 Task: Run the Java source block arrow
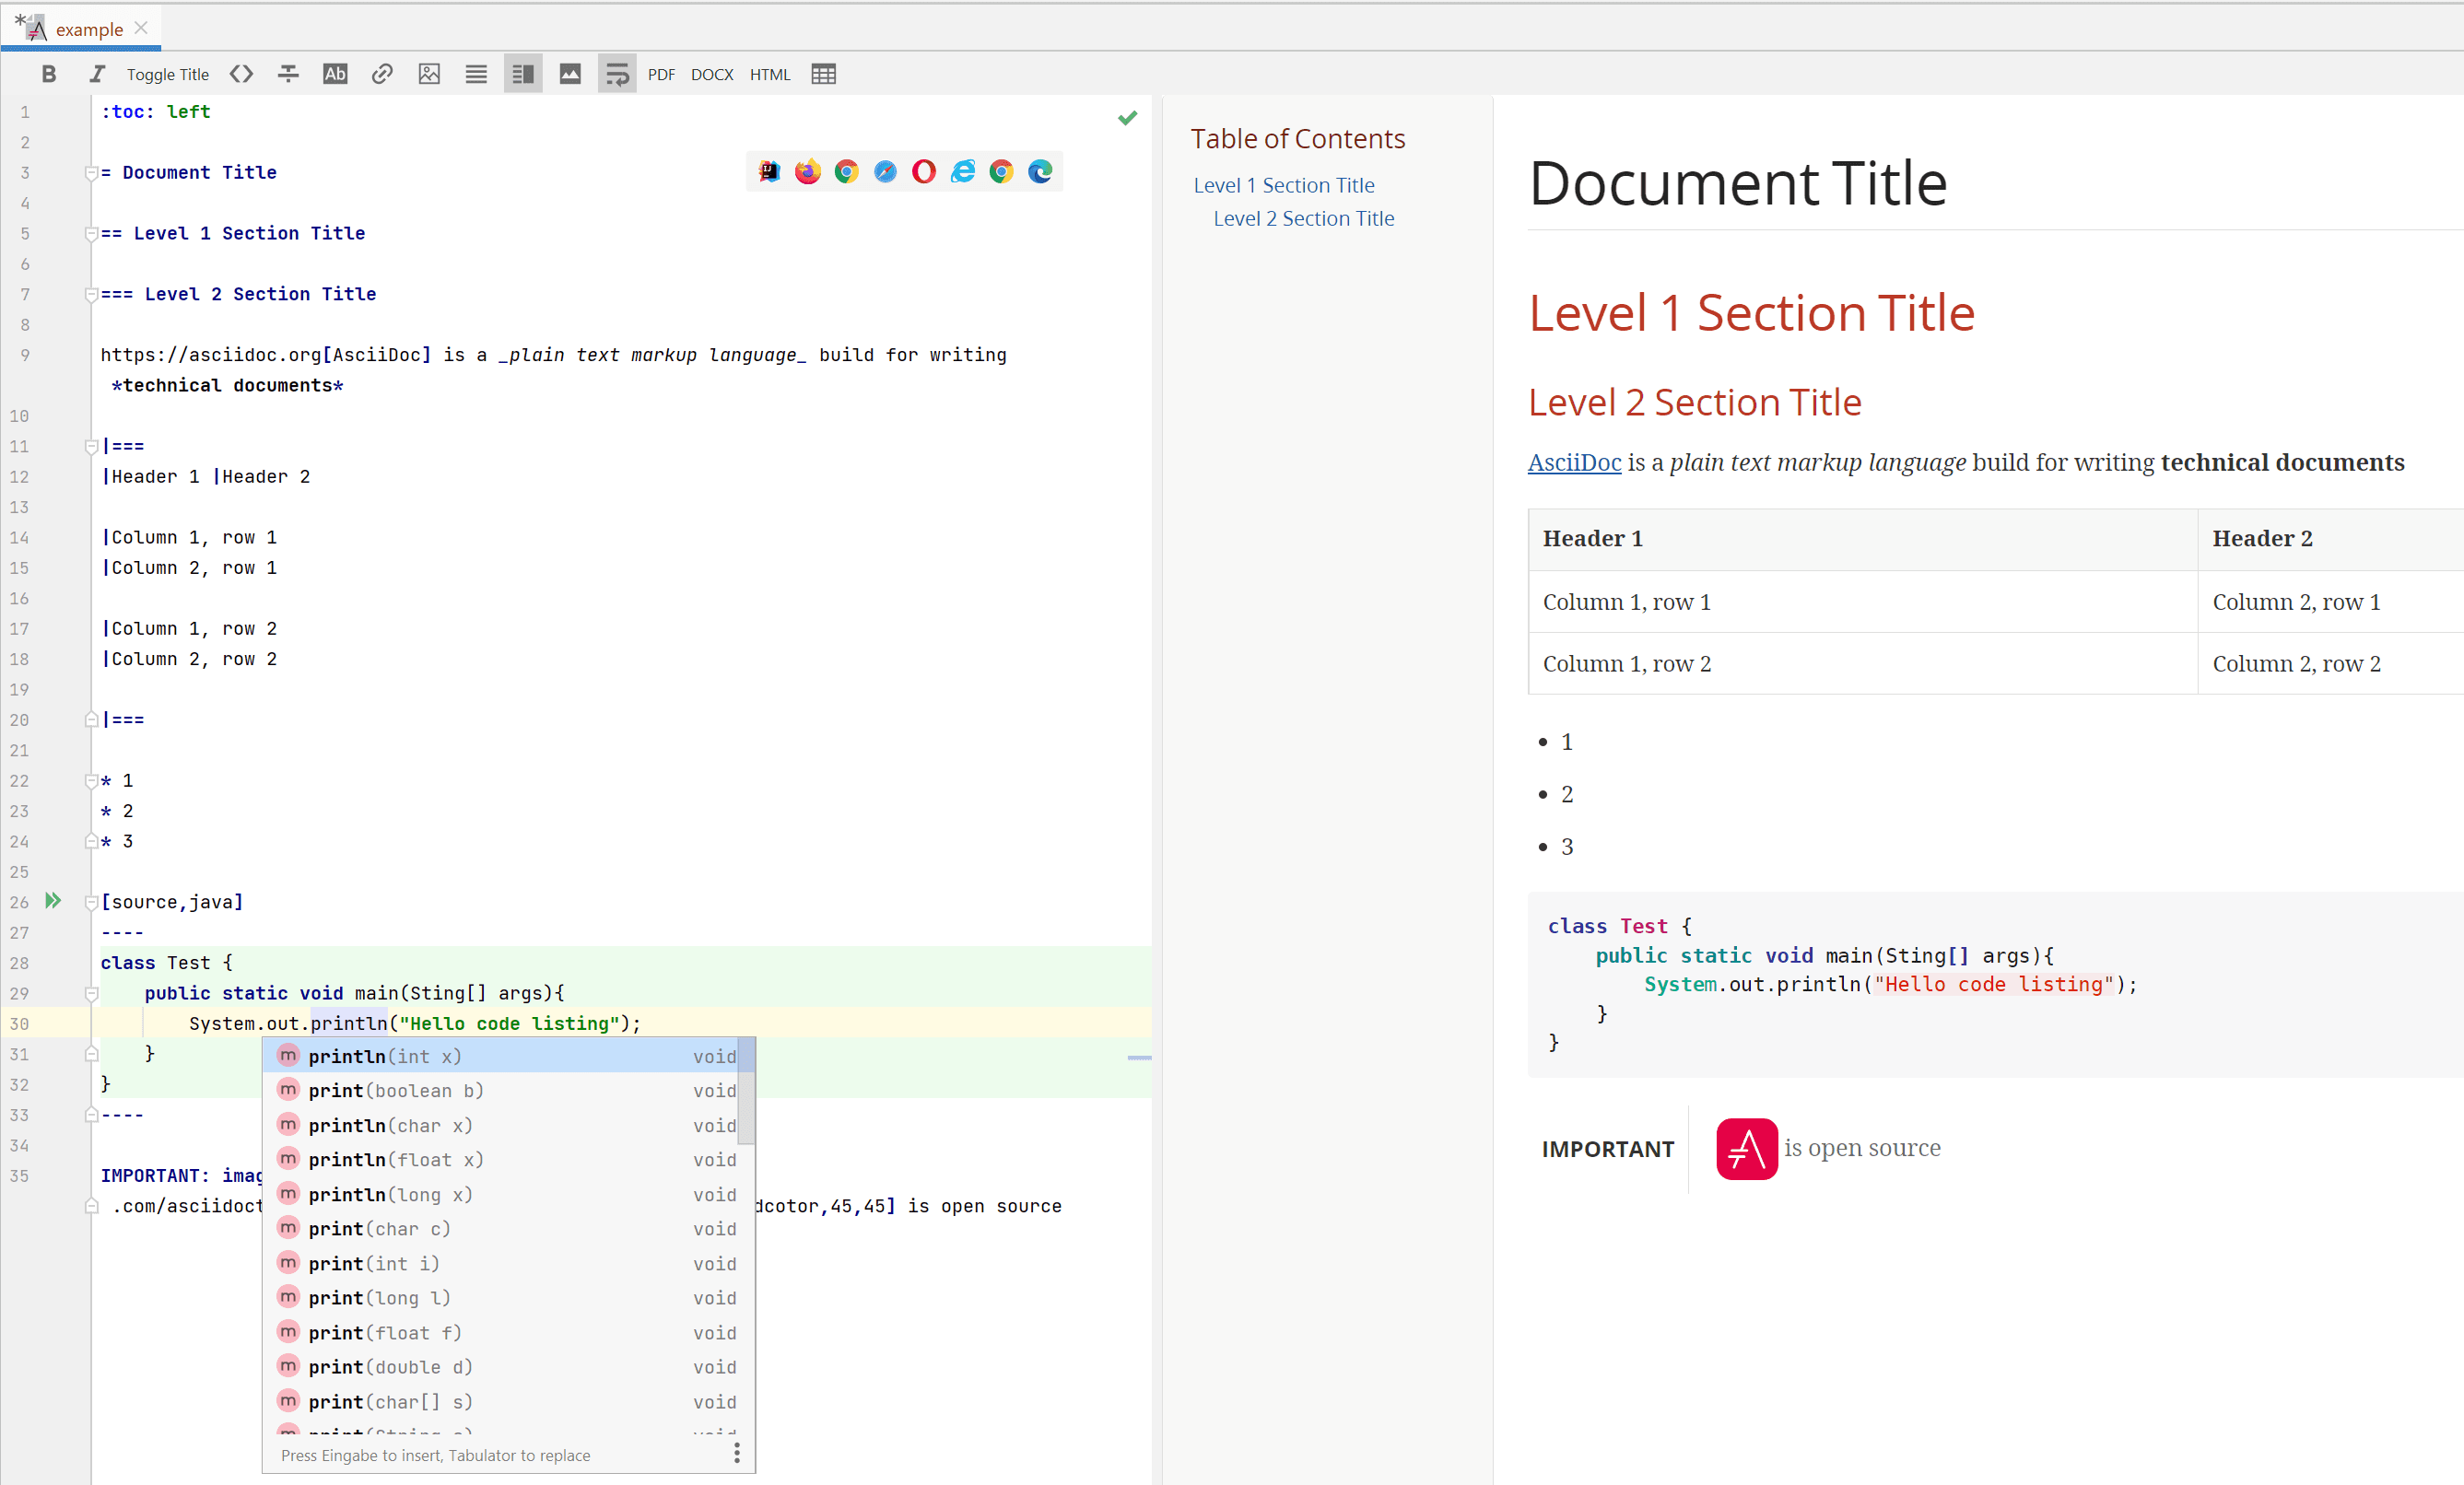[53, 901]
